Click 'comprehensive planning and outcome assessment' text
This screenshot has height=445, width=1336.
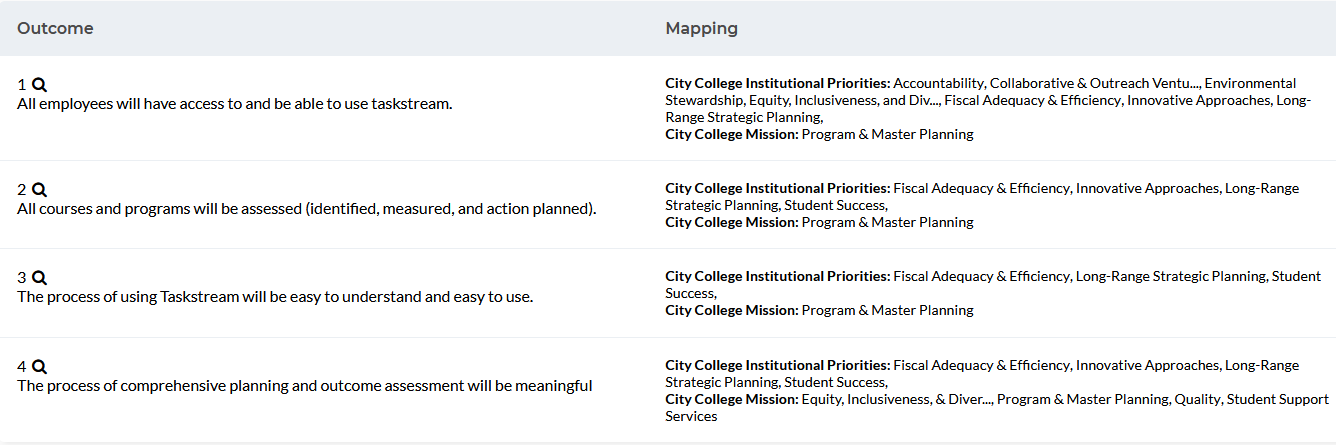coord(304,385)
